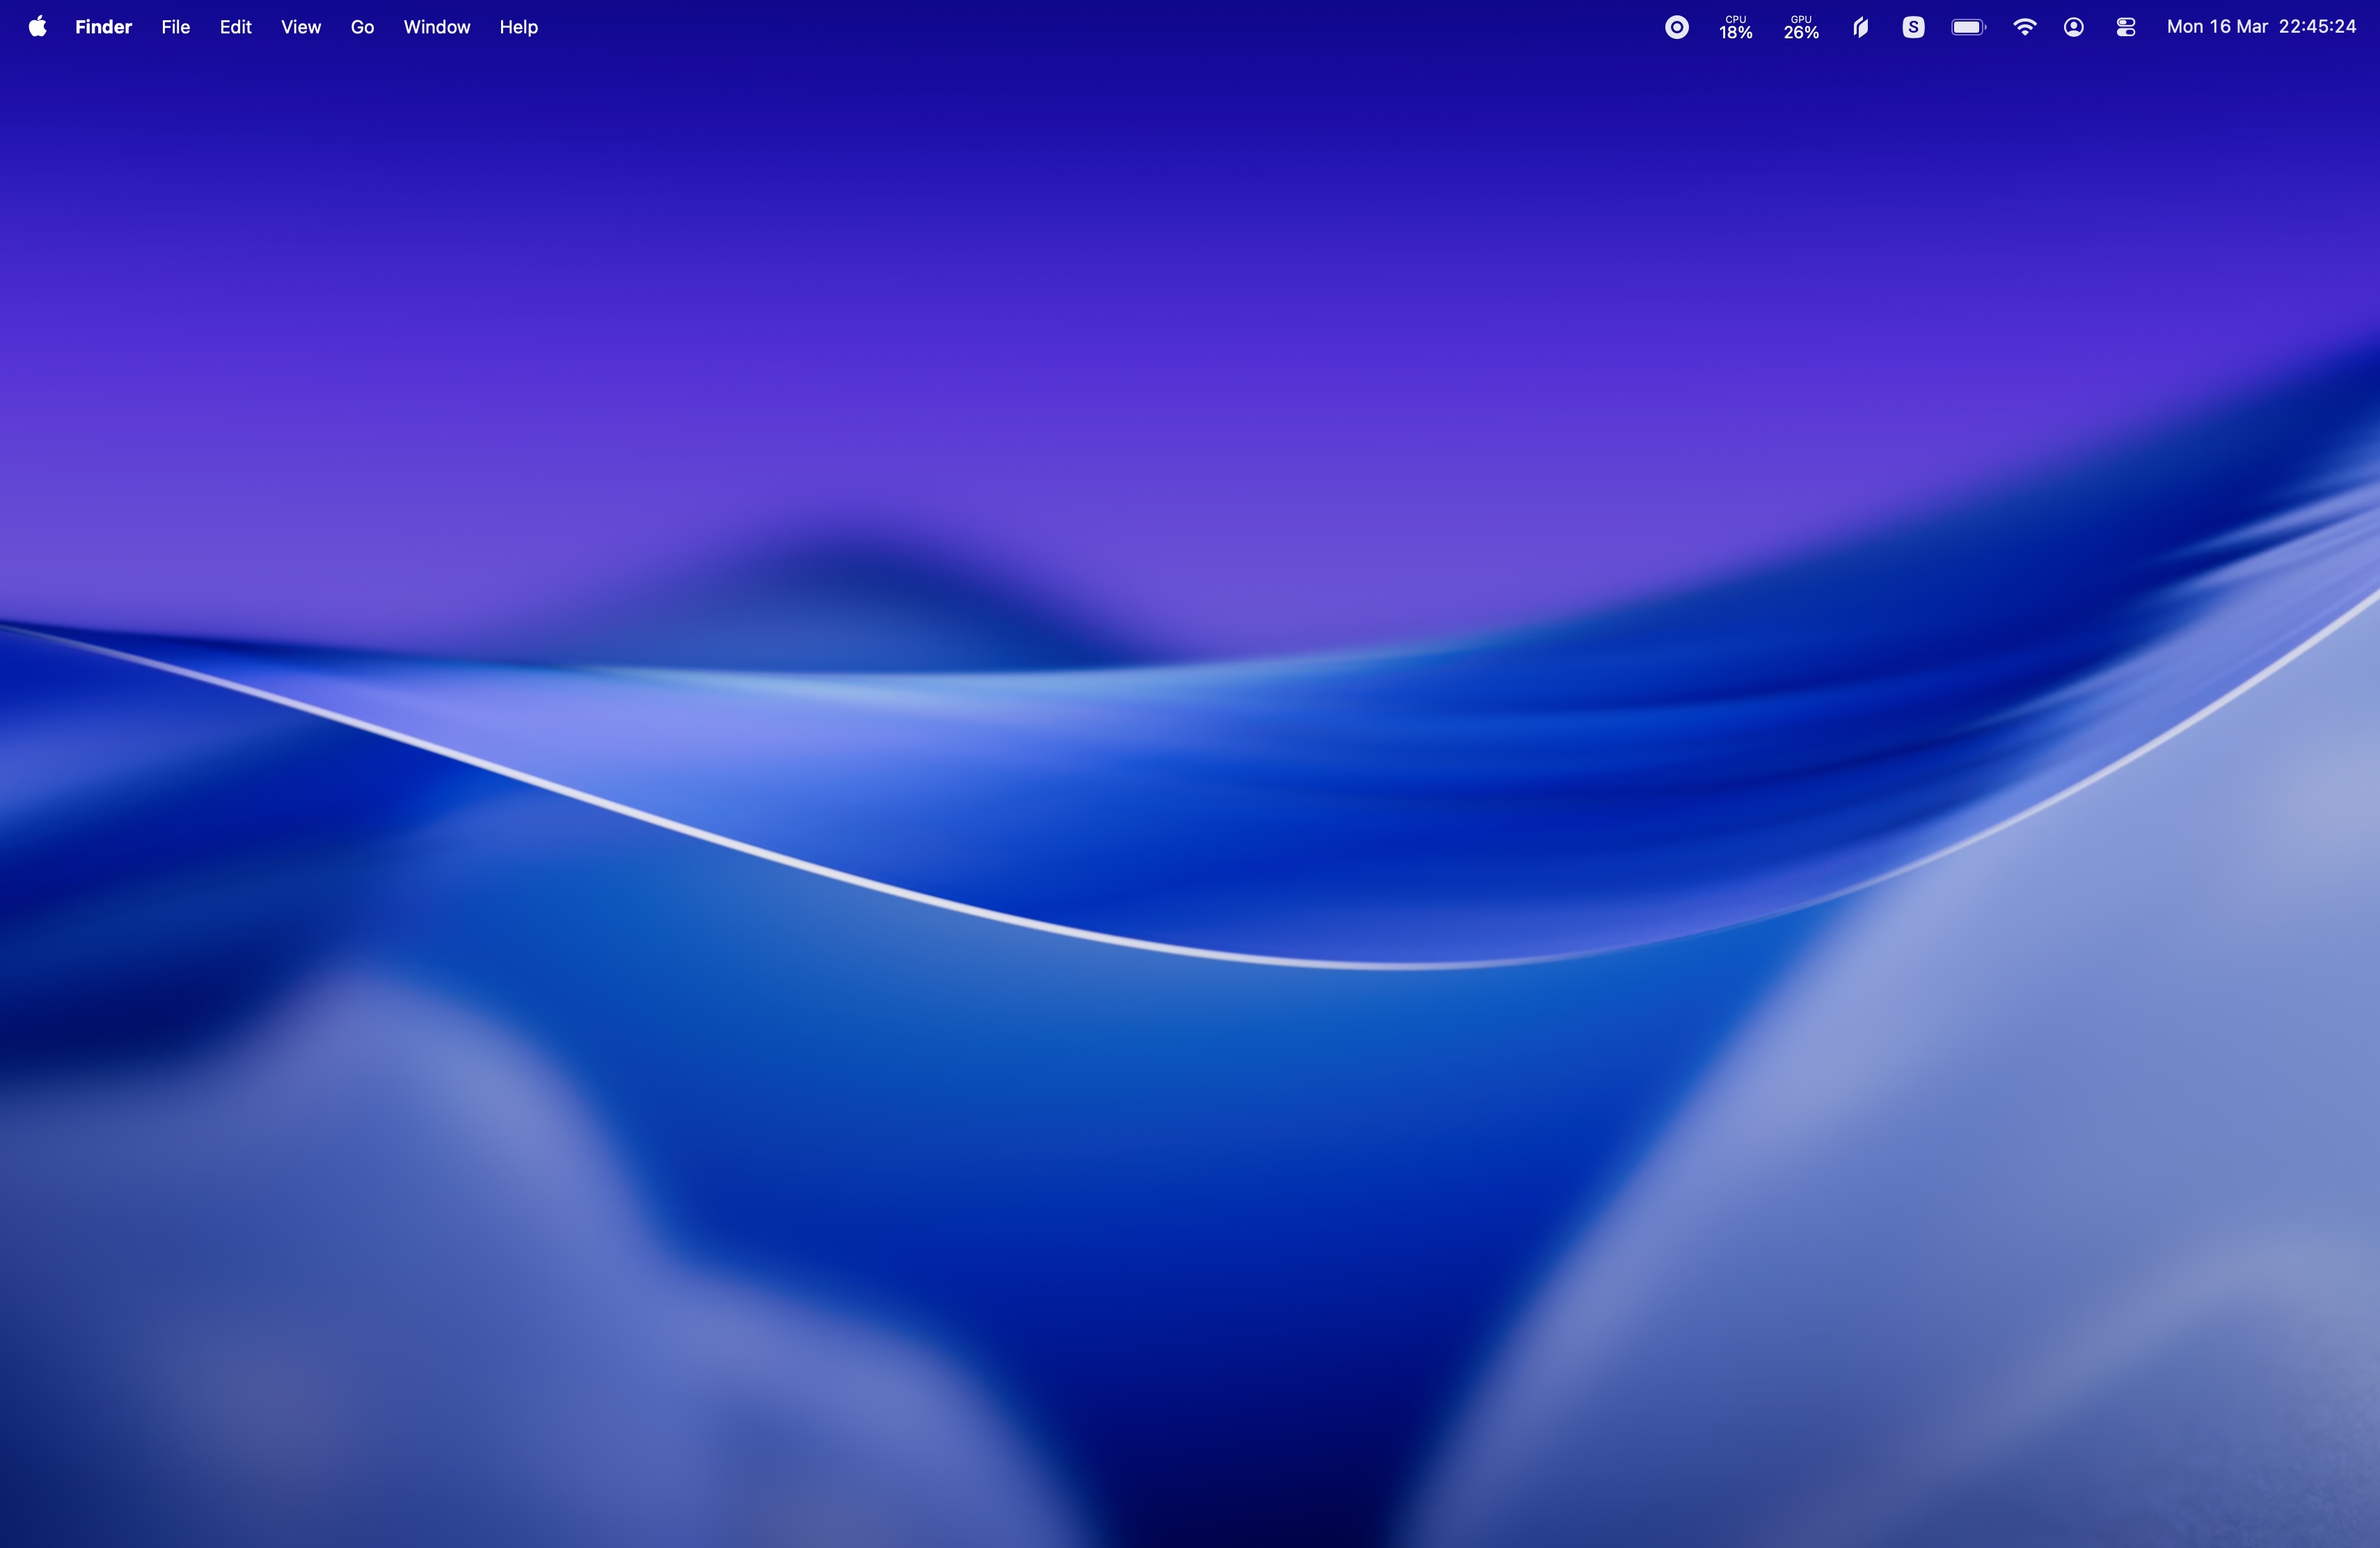
Task: Expand the Go menu
Action: tap(362, 27)
